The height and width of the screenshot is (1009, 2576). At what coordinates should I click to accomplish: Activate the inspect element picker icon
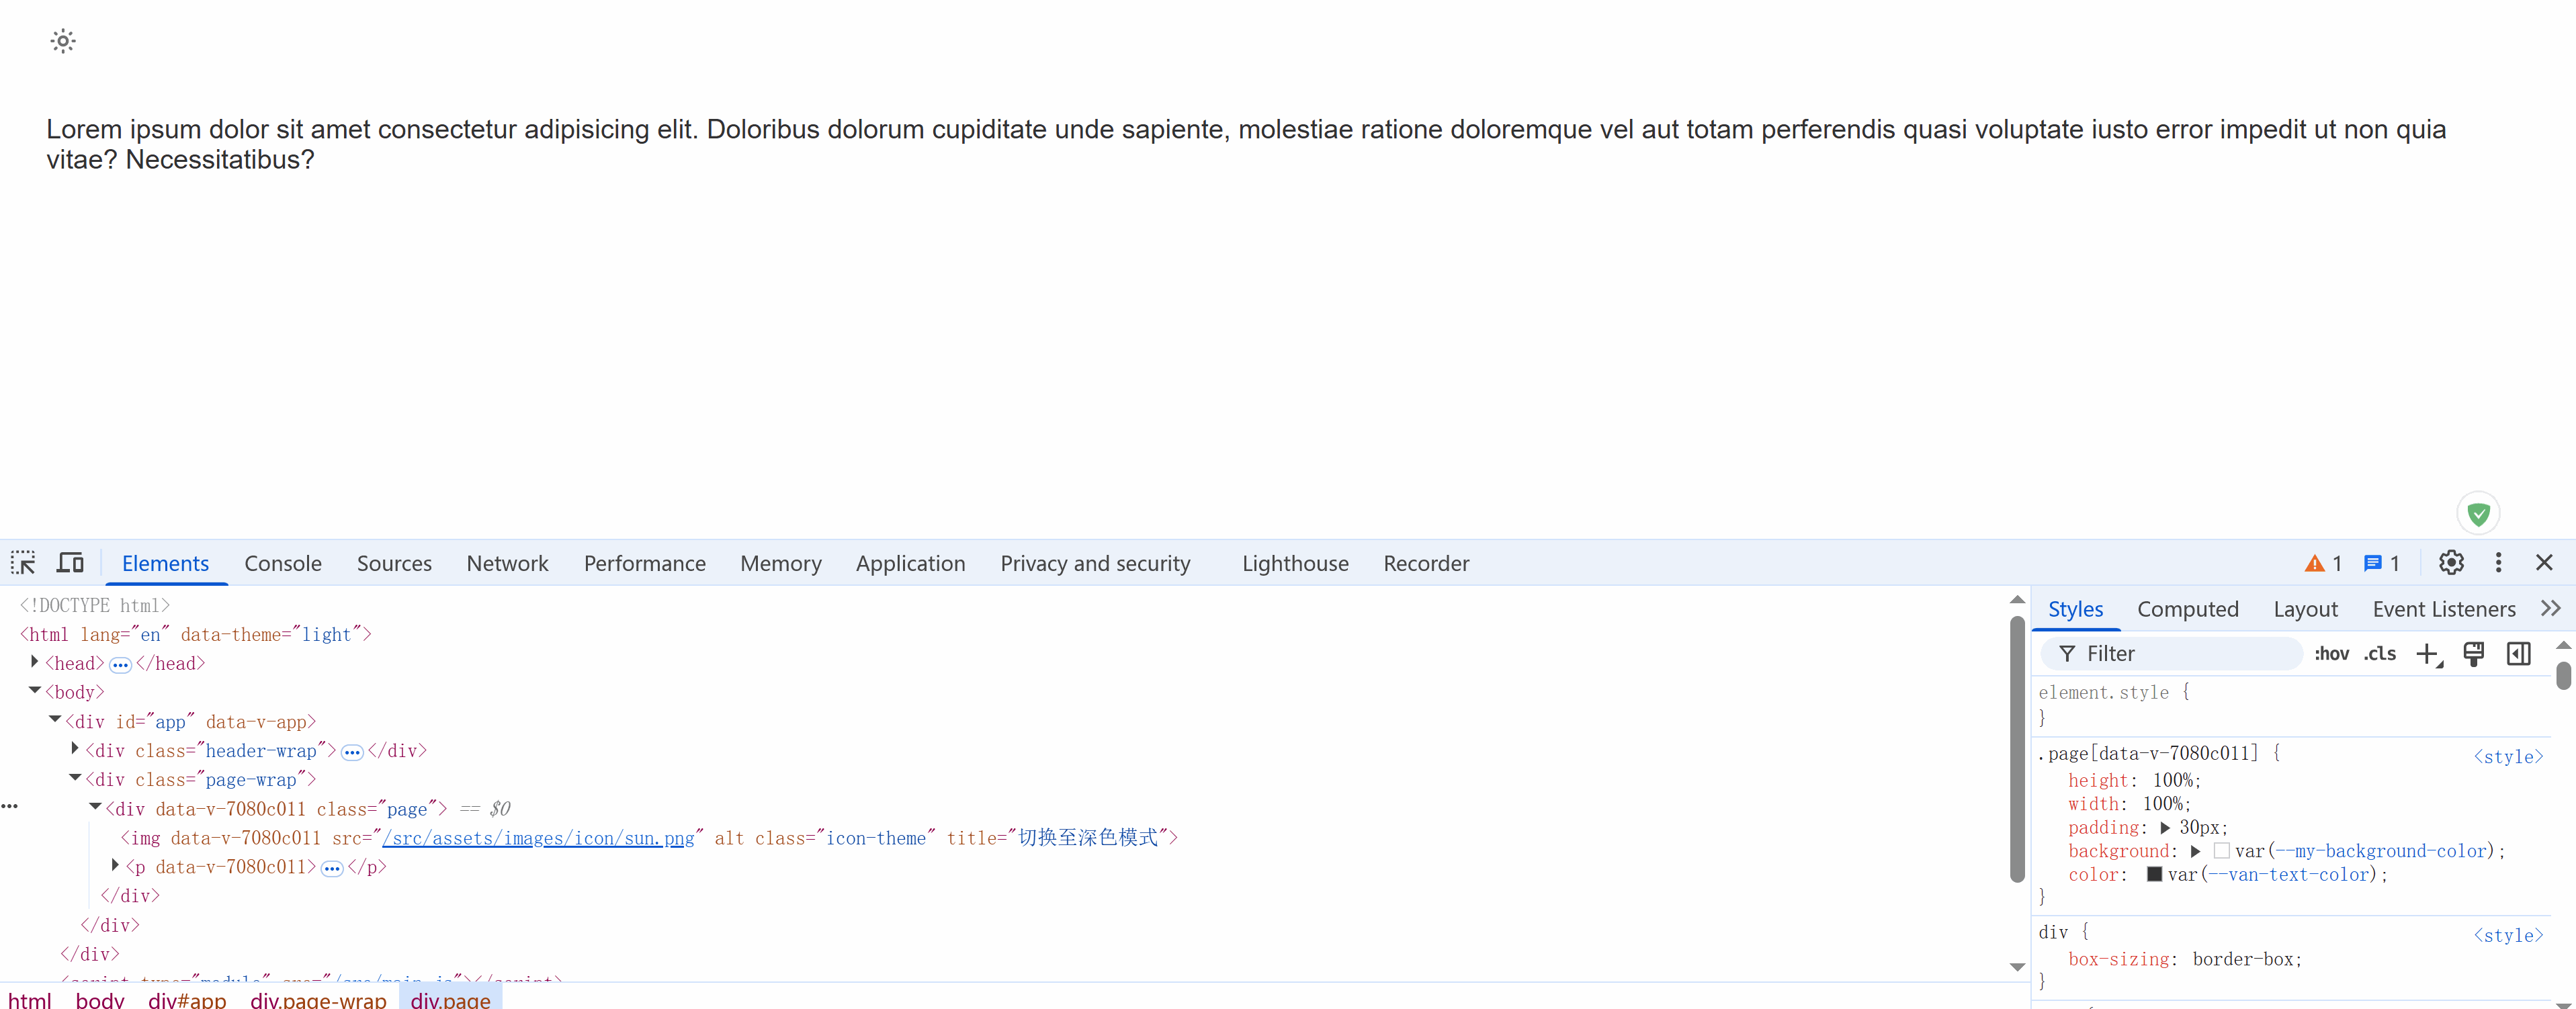pyautogui.click(x=23, y=563)
